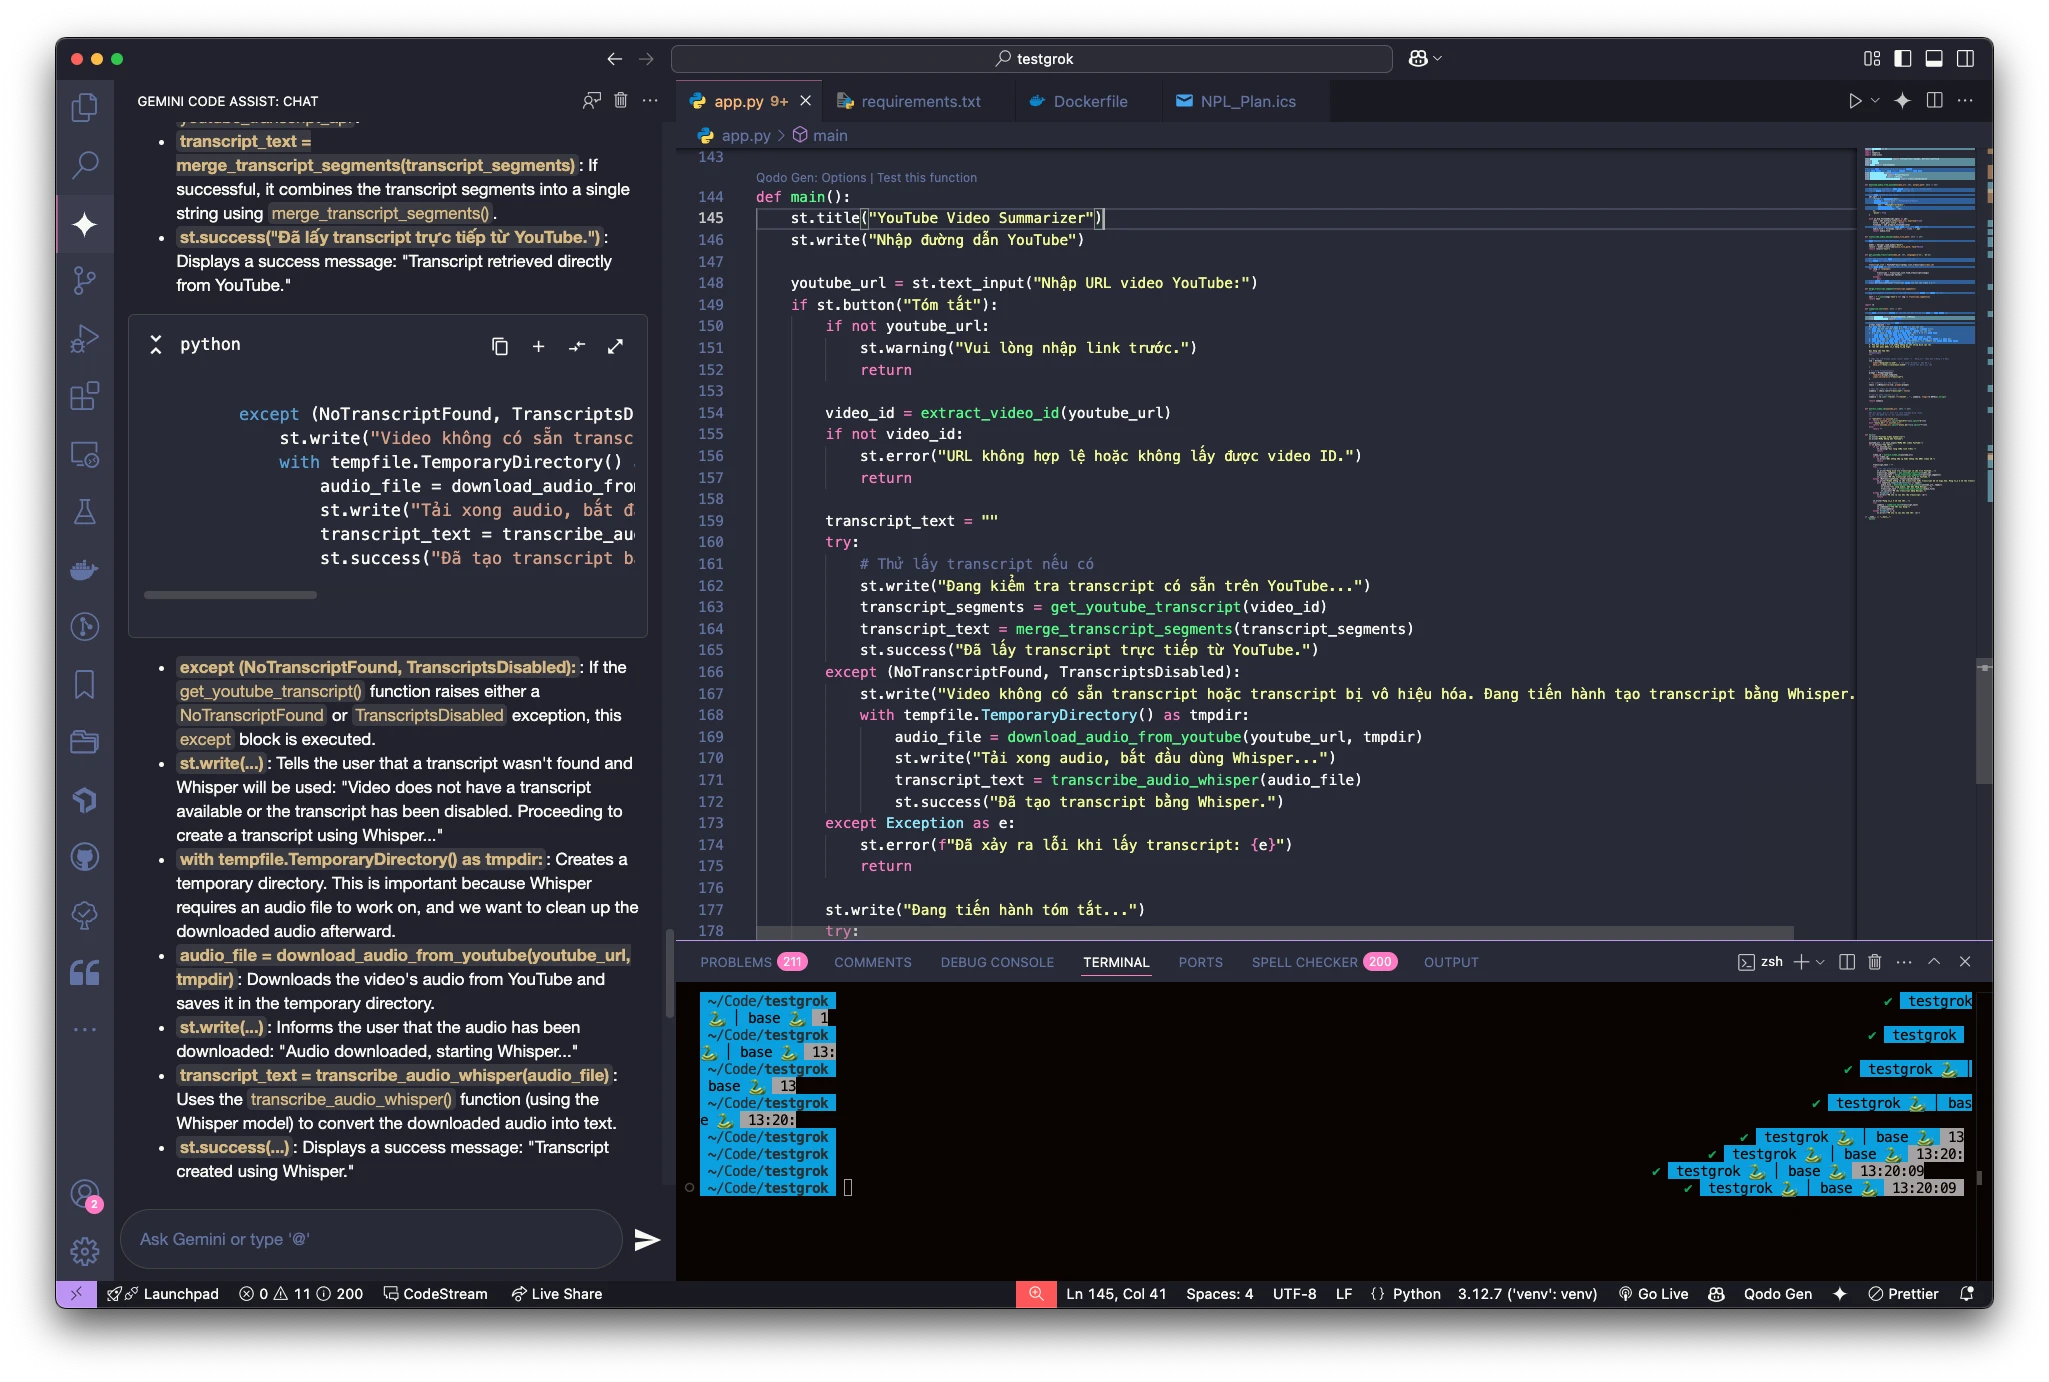2049x1382 pixels.
Task: Insert code block at cursor plus icon
Action: click(538, 346)
